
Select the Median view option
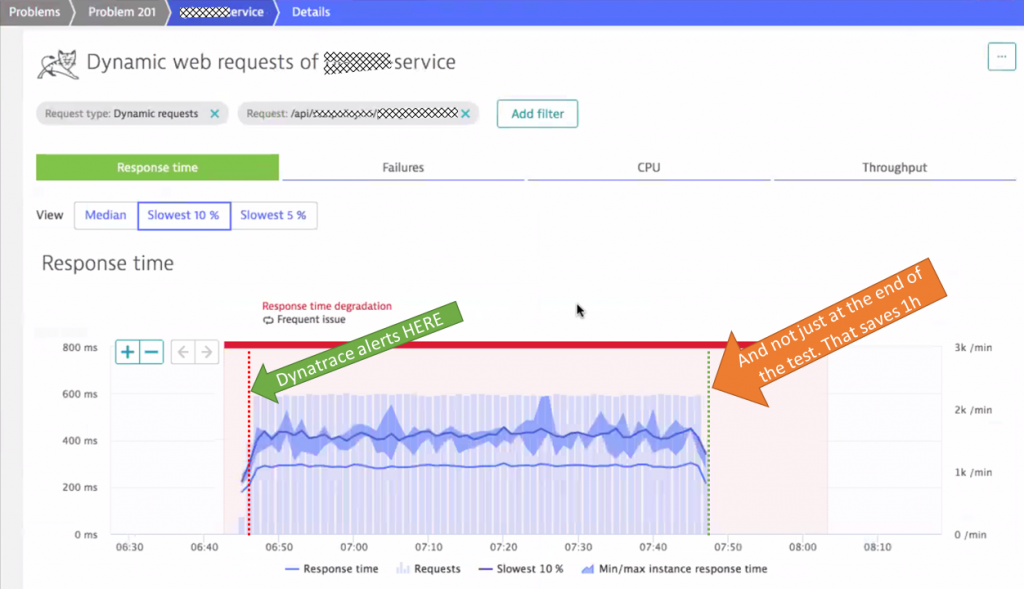point(104,215)
